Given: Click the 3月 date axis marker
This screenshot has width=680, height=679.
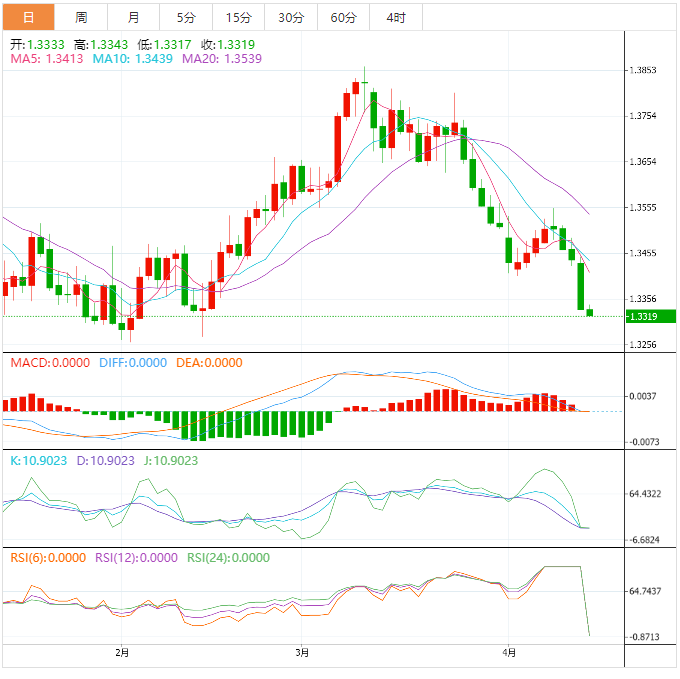Looking at the screenshot, I should 302,652.
